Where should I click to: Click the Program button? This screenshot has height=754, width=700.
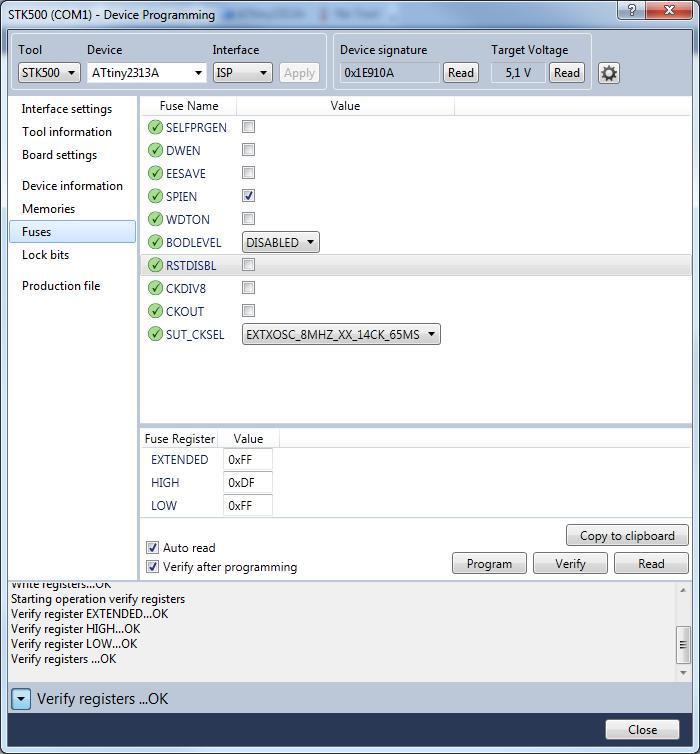489,564
